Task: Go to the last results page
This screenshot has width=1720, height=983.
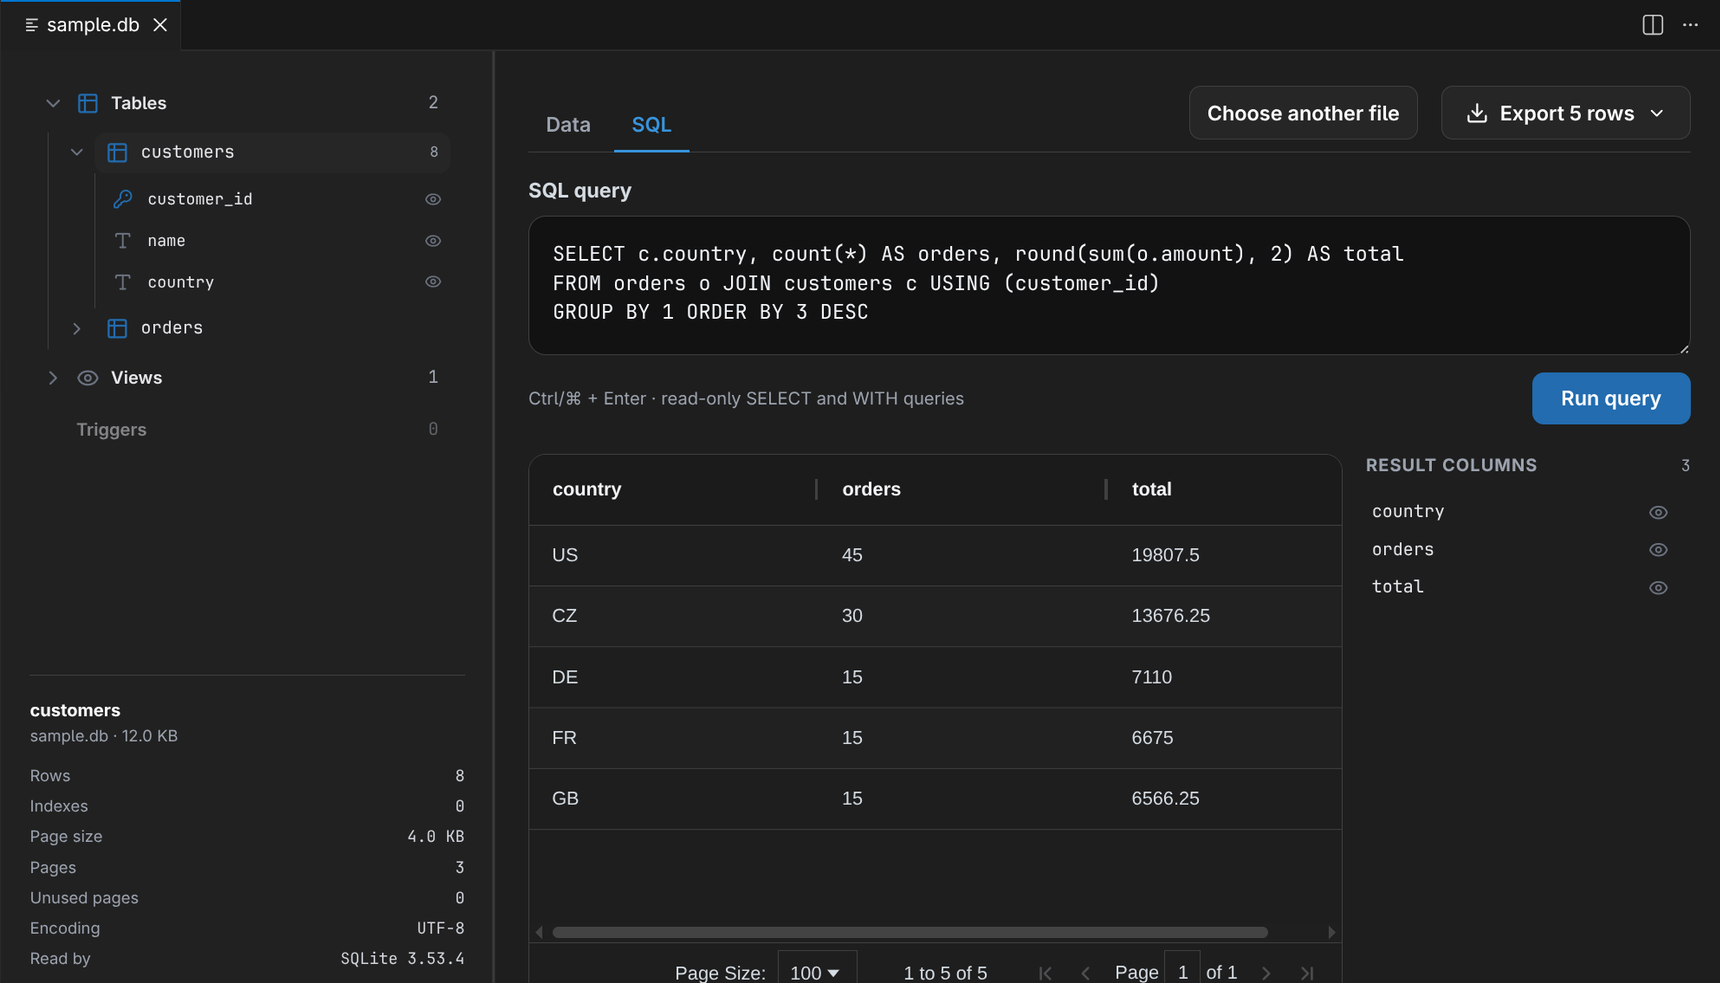Action: [1306, 972]
